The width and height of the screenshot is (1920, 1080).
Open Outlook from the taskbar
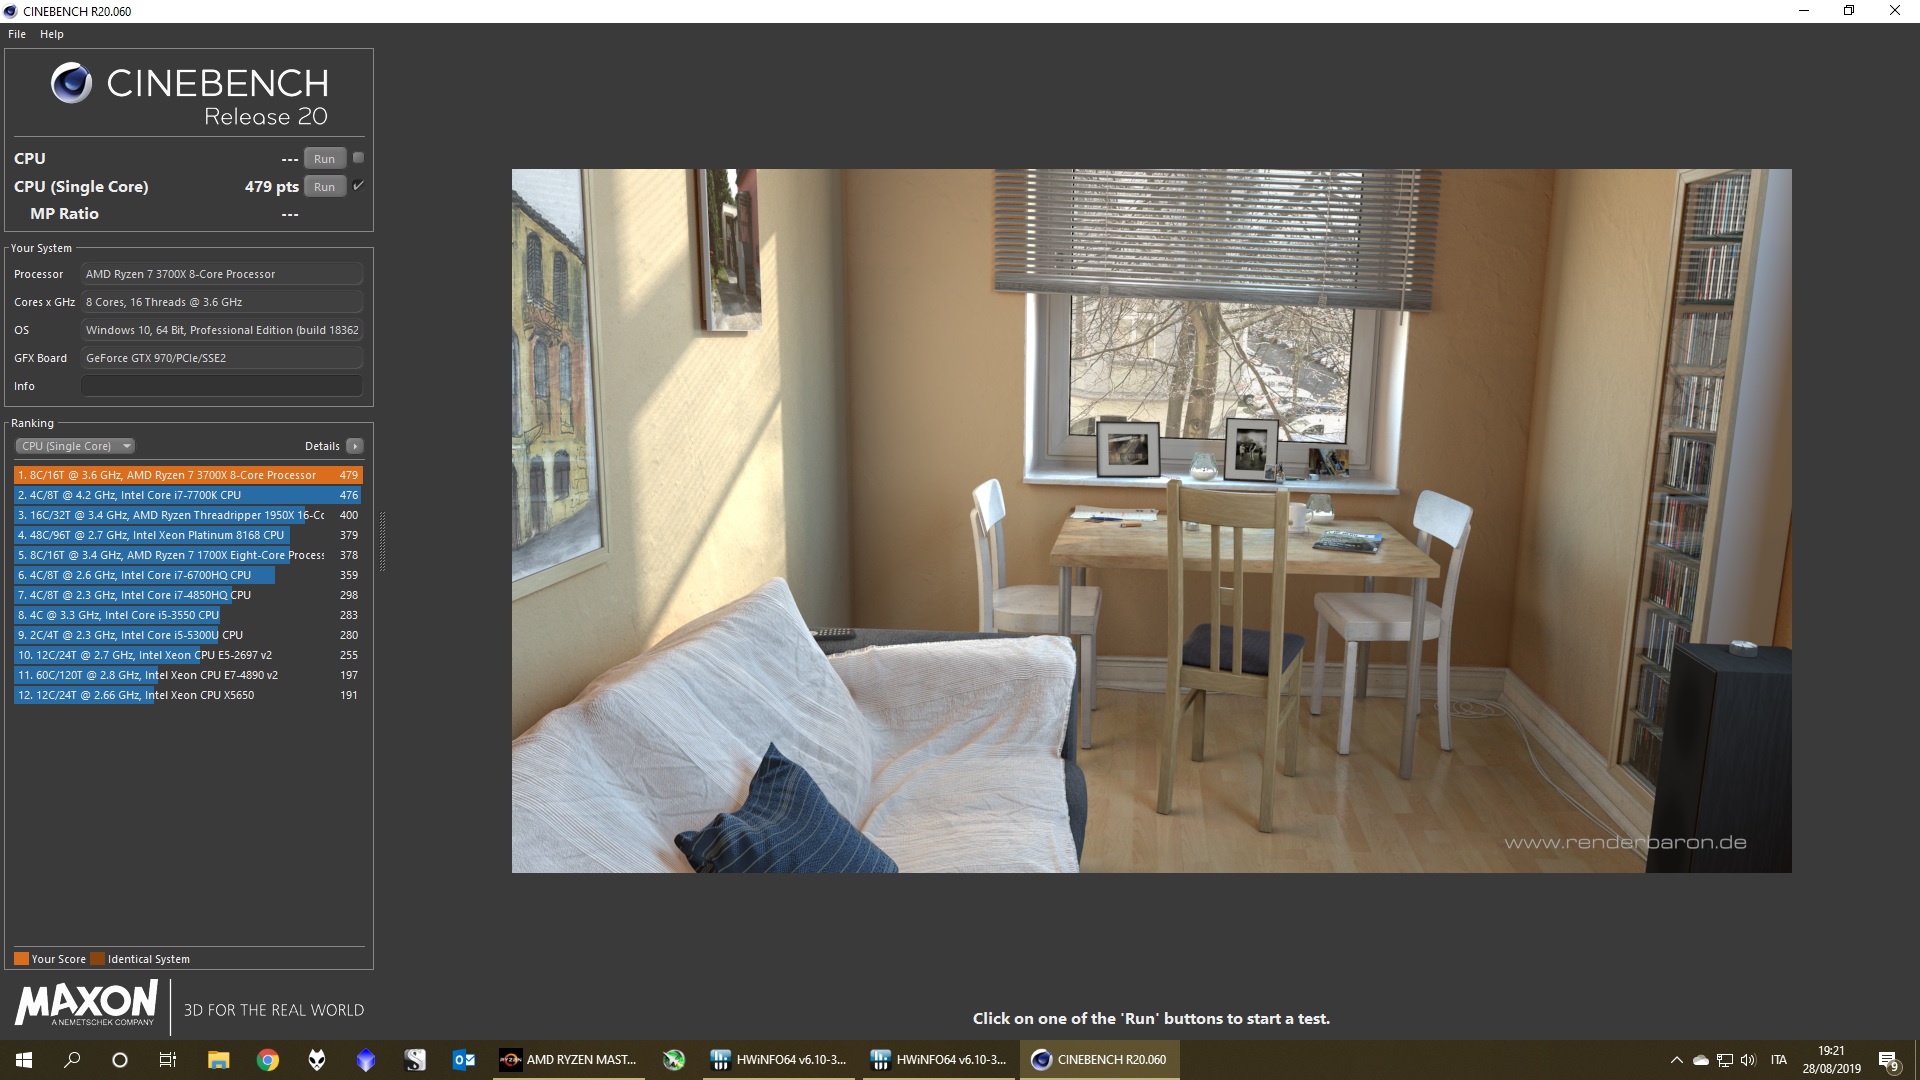coord(464,1060)
